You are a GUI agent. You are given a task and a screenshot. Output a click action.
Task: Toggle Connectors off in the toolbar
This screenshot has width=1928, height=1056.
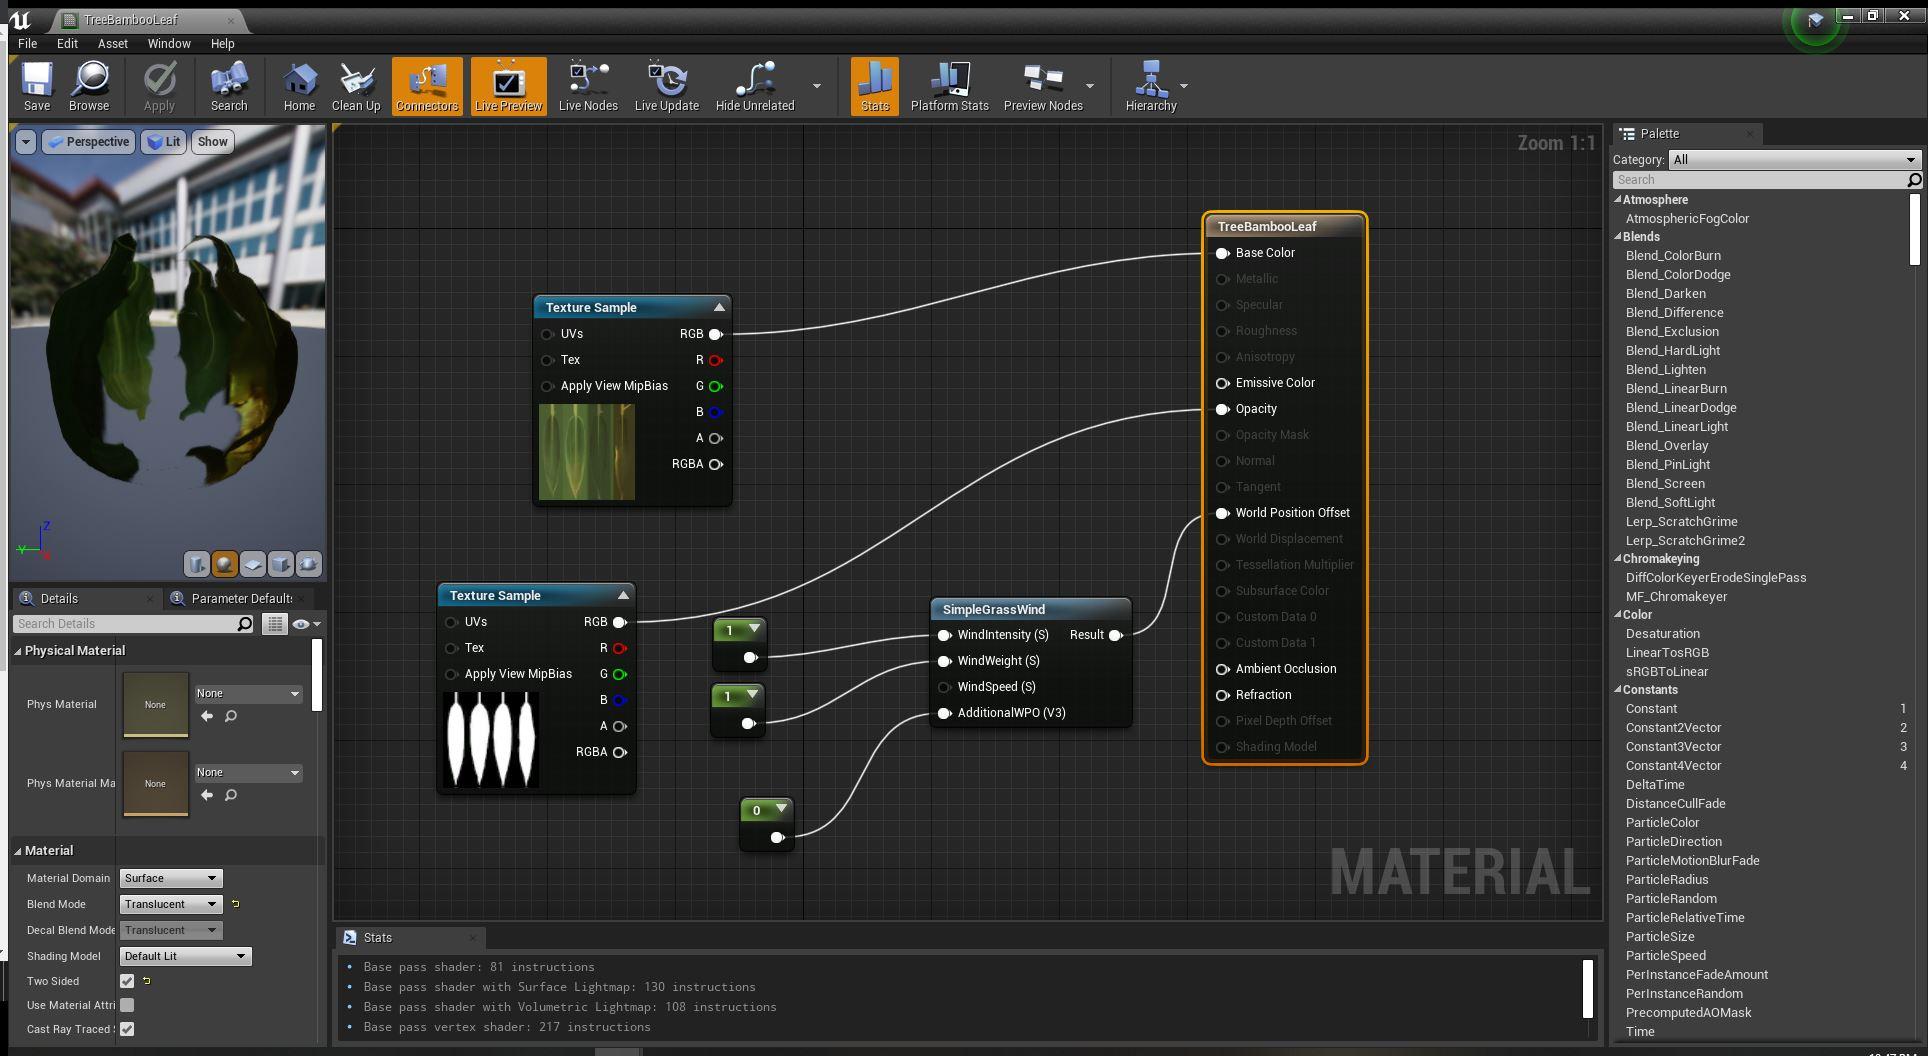[427, 86]
